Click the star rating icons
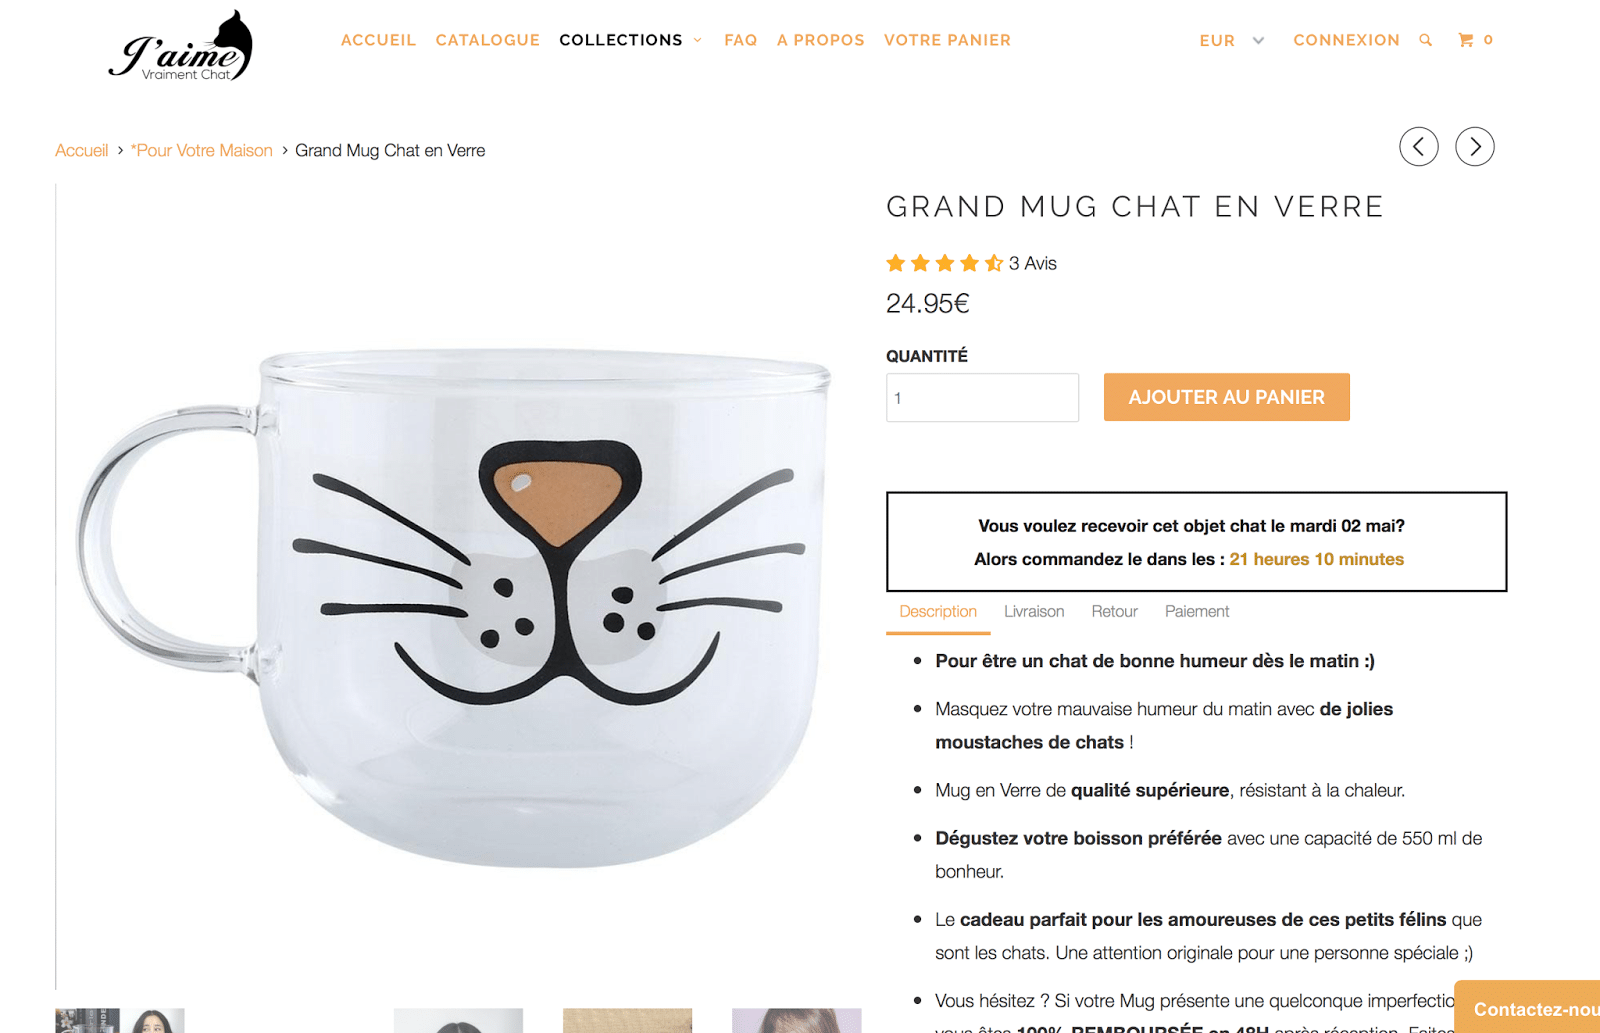 (944, 263)
